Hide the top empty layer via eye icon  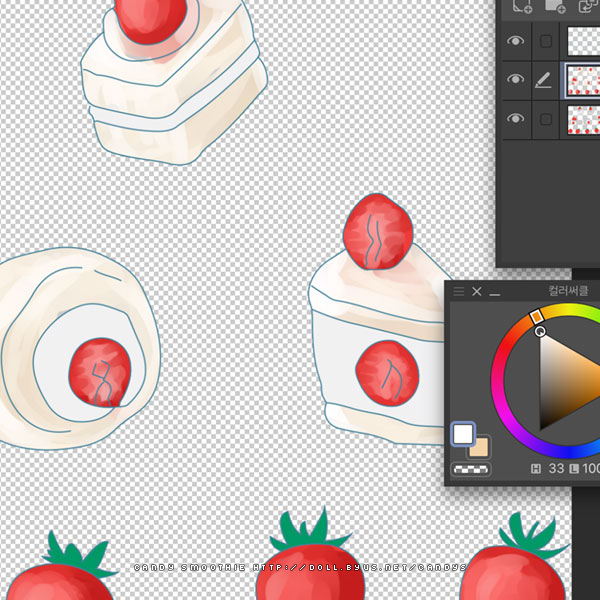point(515,41)
